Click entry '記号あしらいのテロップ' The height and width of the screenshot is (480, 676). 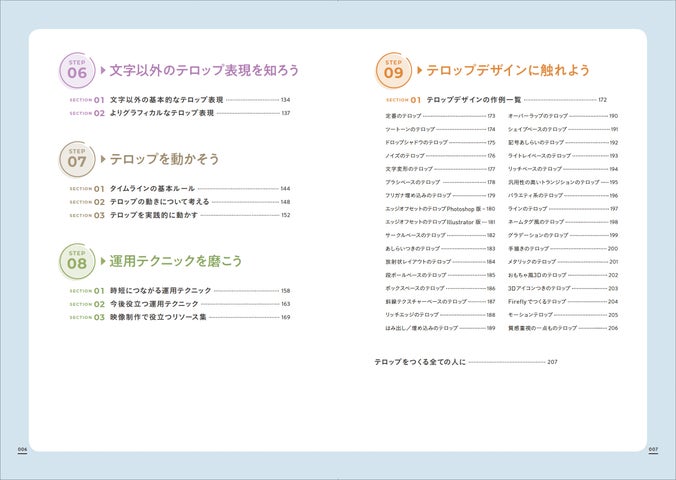(536, 142)
